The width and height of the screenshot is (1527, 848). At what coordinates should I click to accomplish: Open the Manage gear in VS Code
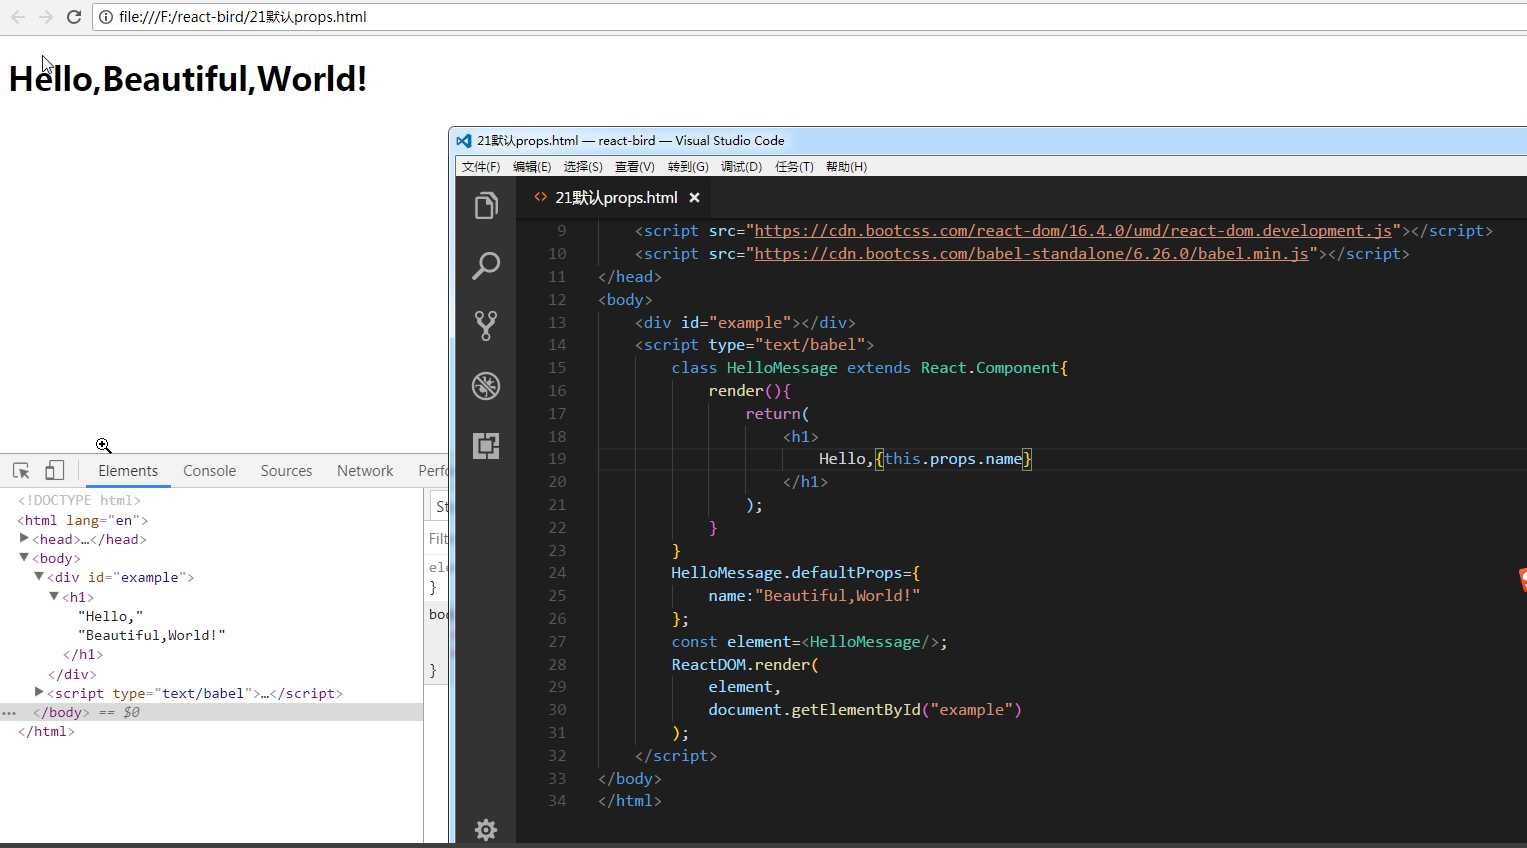pos(486,829)
